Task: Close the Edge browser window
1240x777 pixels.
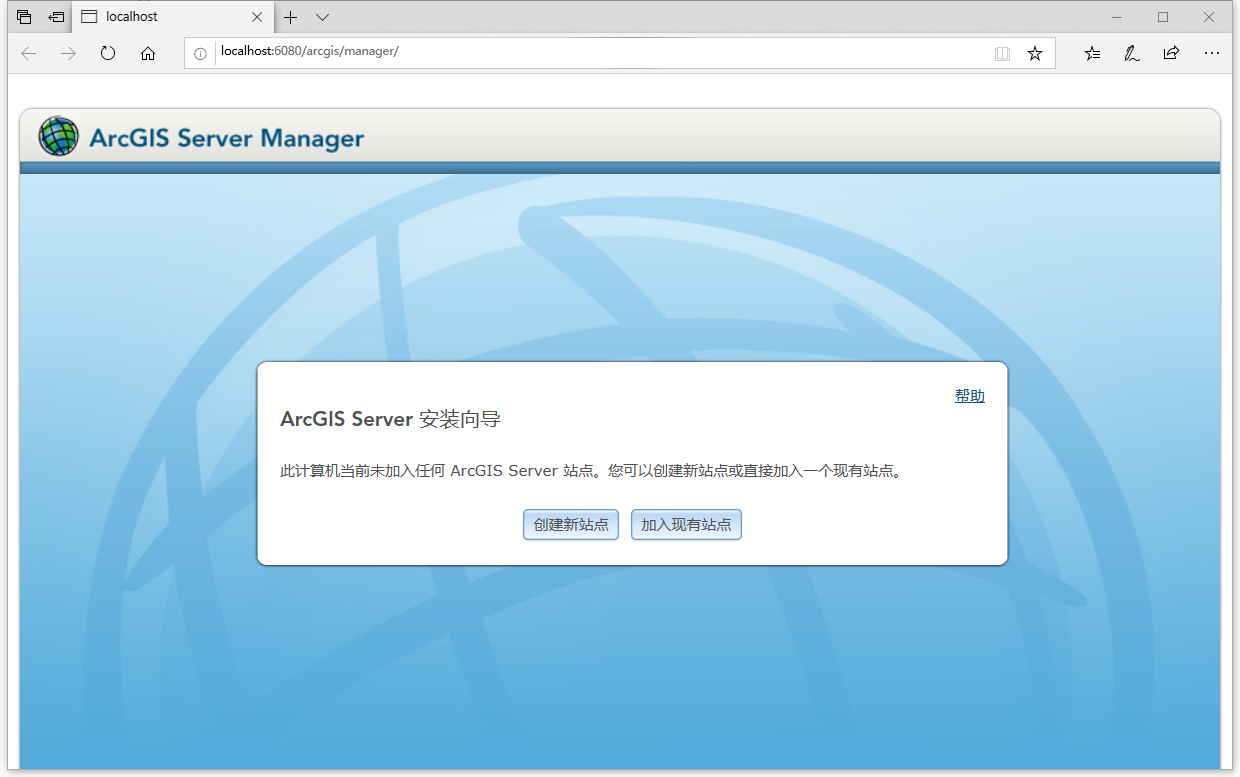Action: (x=1209, y=17)
